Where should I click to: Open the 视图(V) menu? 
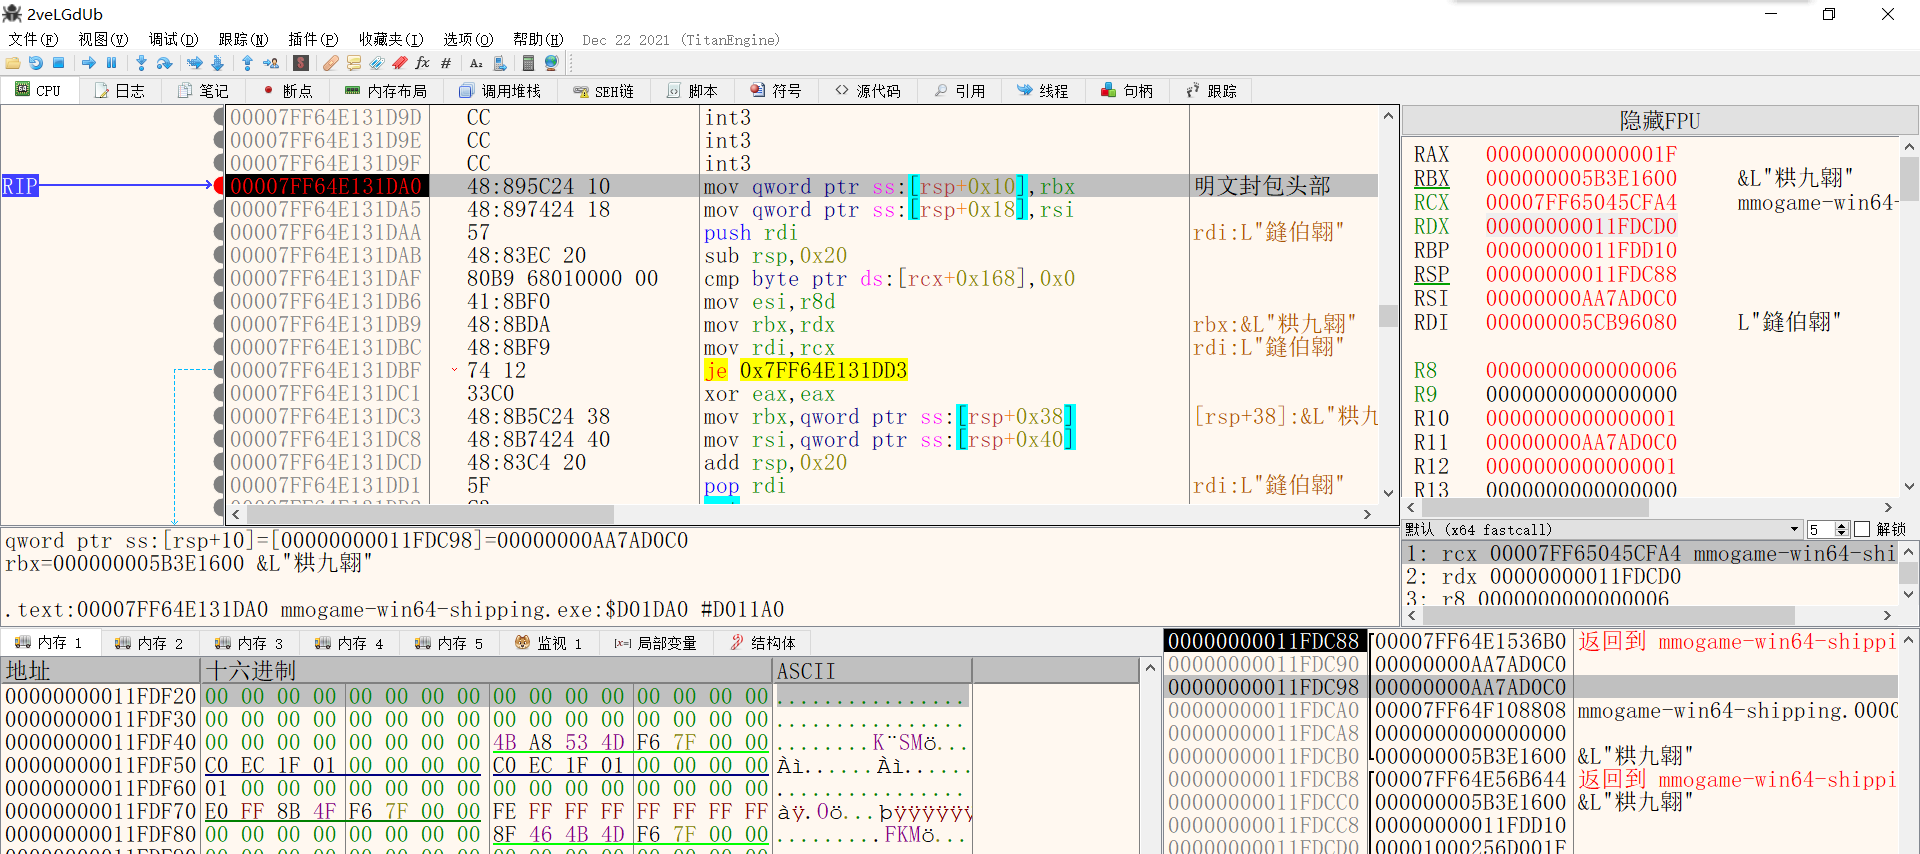pos(103,39)
